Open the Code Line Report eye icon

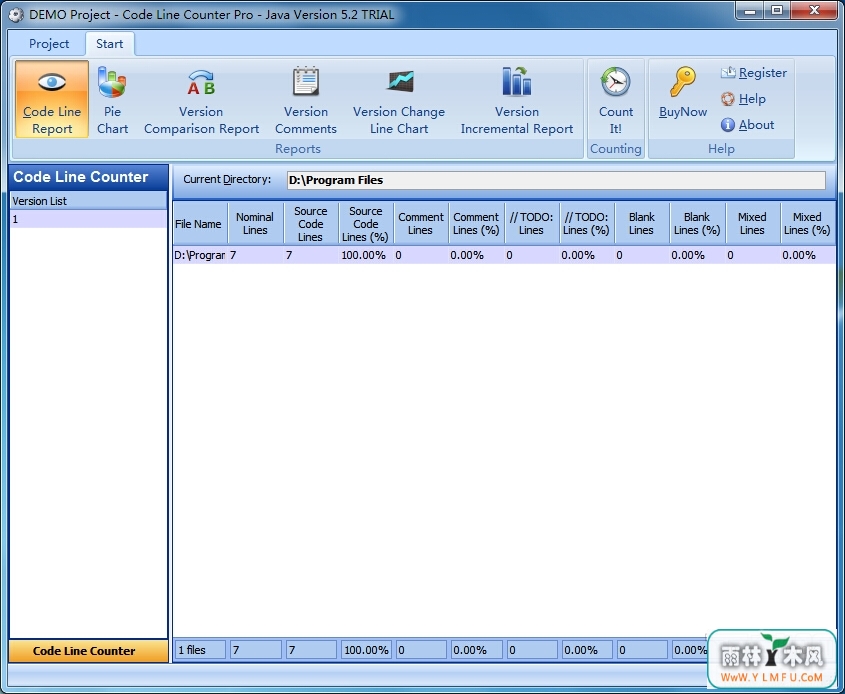pyautogui.click(x=52, y=82)
